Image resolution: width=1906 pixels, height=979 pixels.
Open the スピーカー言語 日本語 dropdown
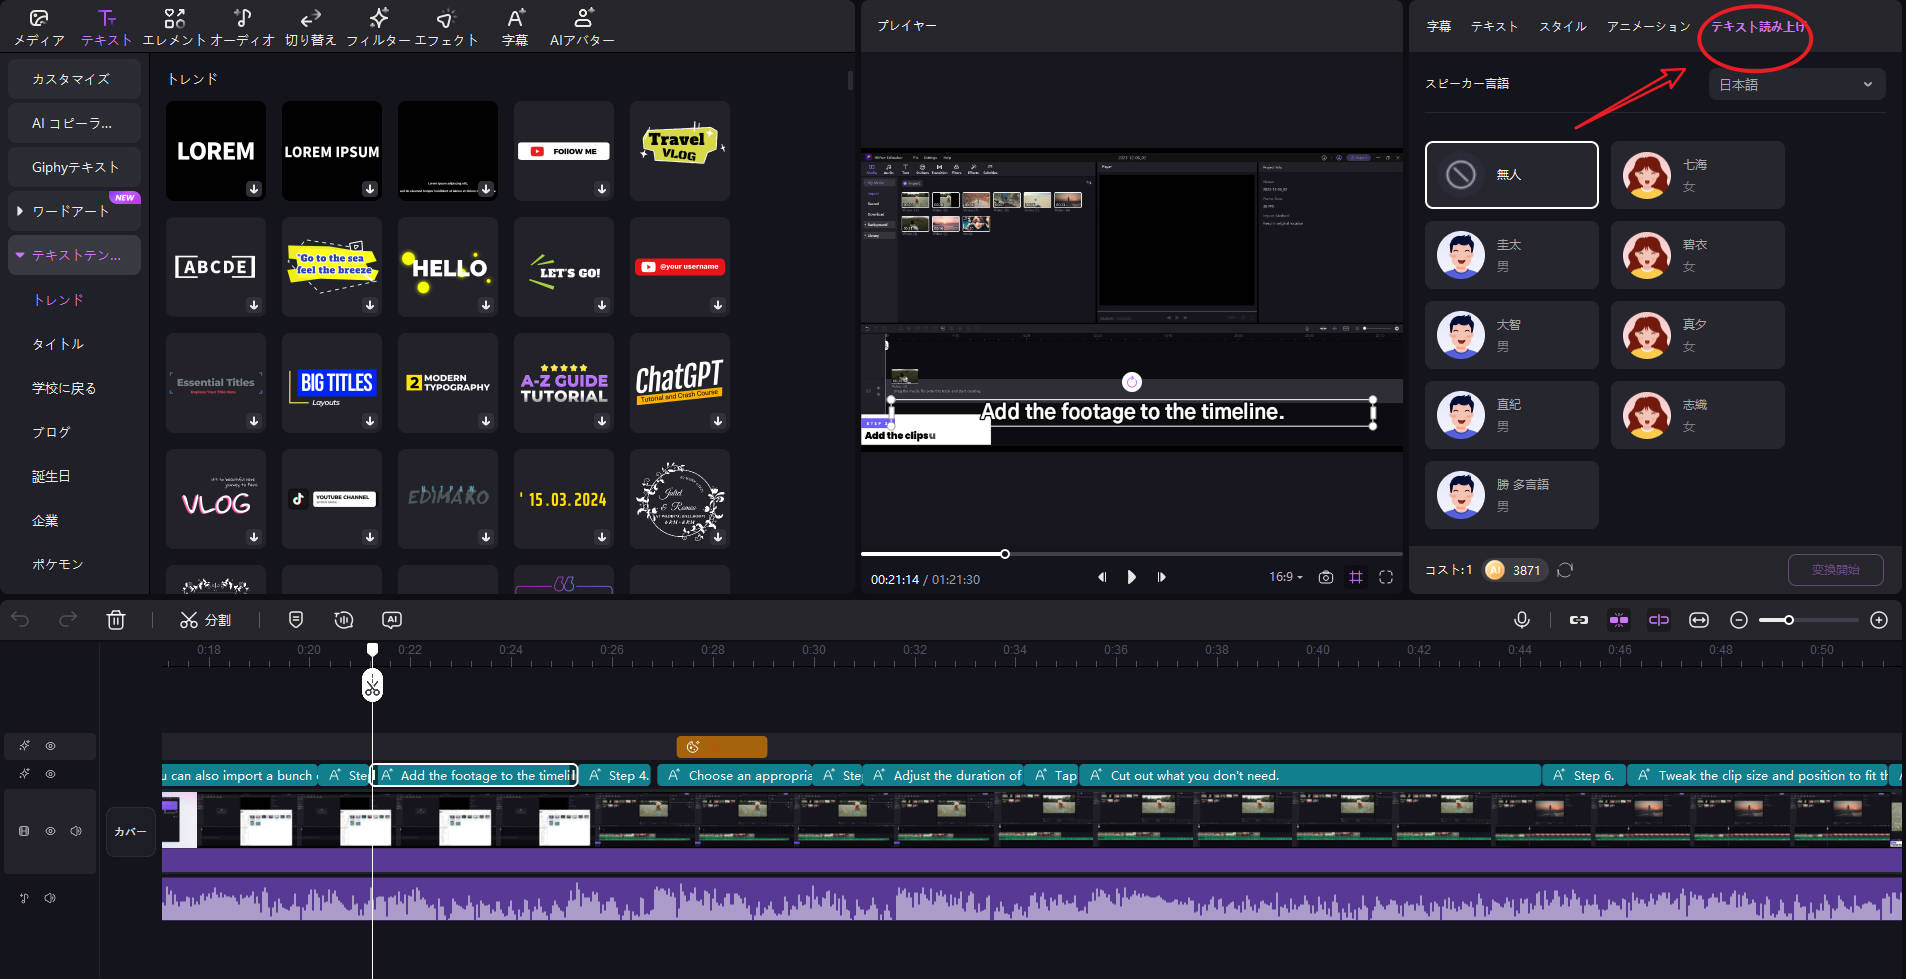(1797, 85)
